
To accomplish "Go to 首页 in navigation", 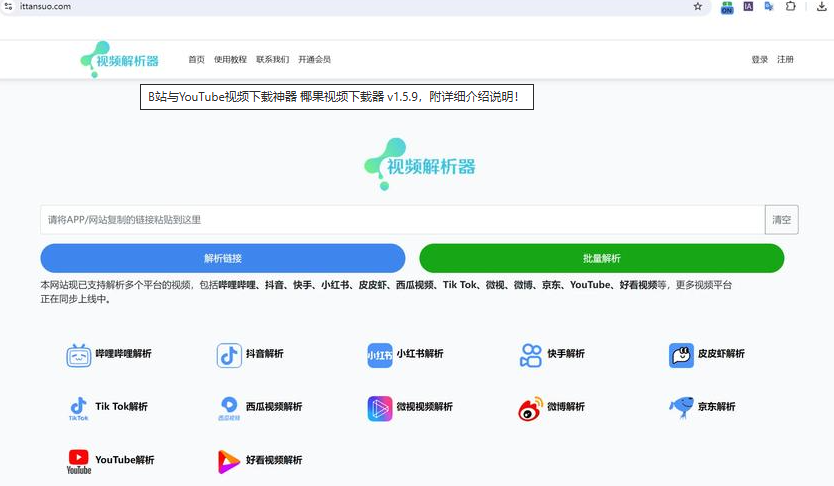I will [196, 60].
